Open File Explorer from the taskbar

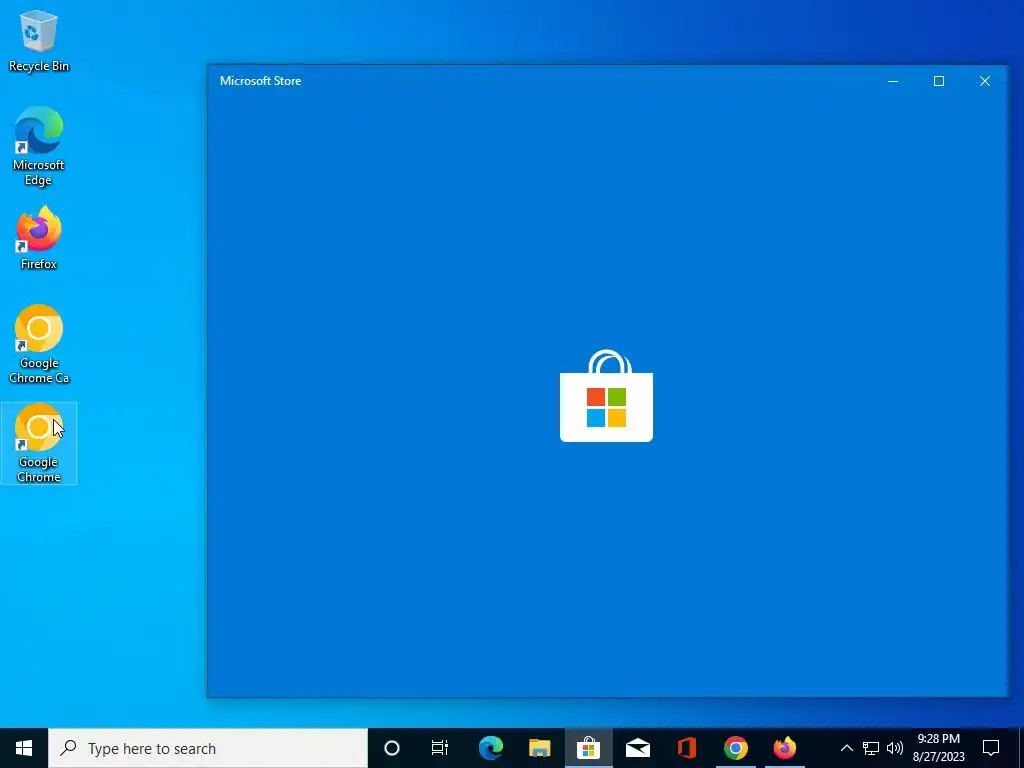pos(539,748)
